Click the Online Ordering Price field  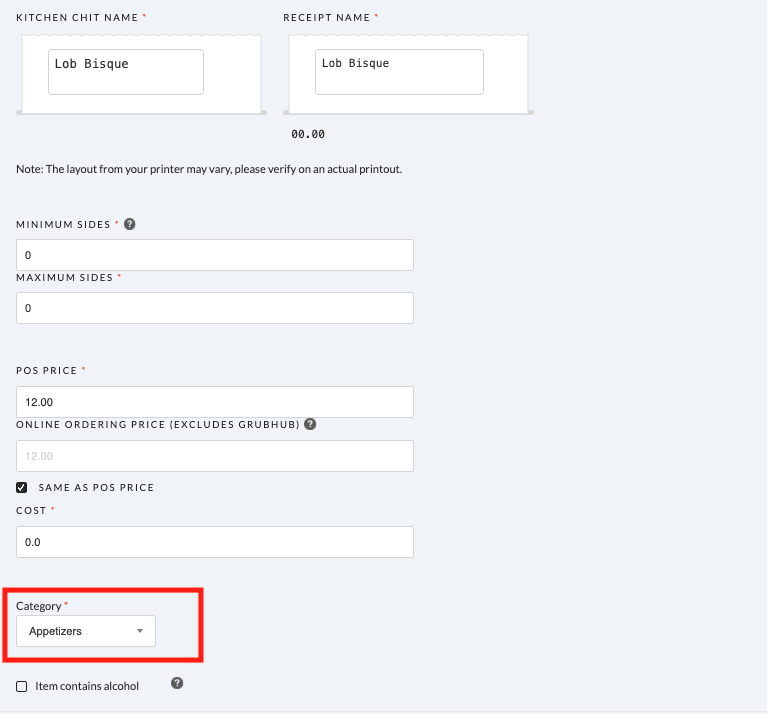pyautogui.click(x=215, y=456)
